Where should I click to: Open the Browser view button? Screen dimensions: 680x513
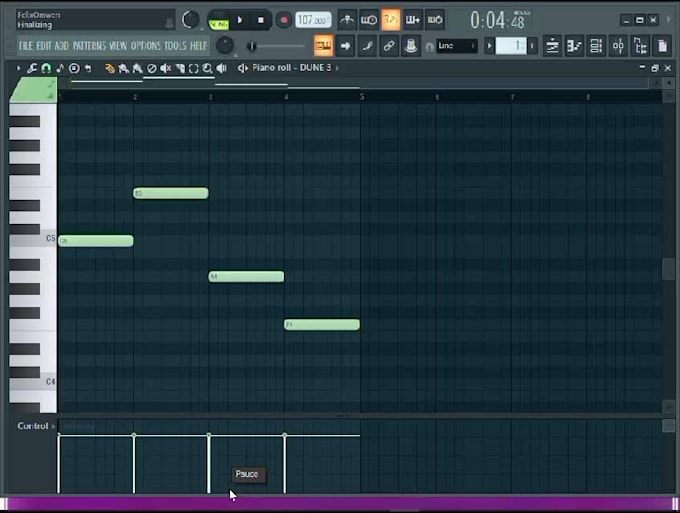point(640,46)
